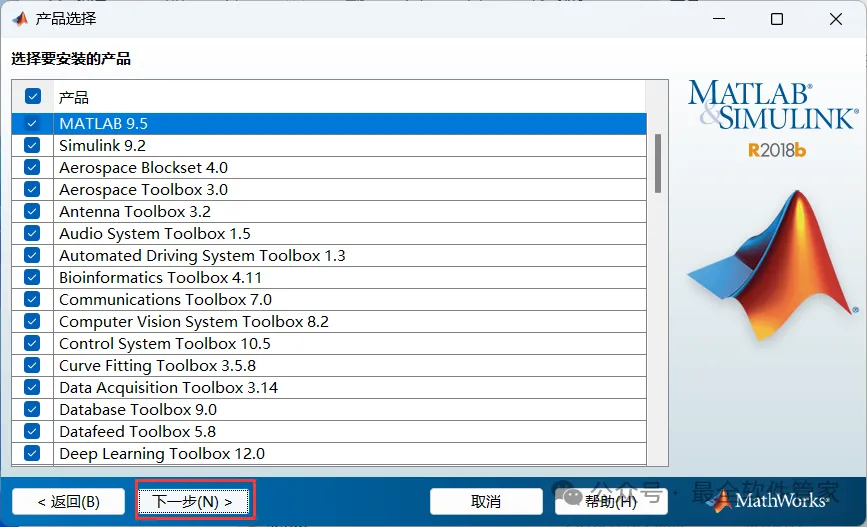The image size is (867, 527).
Task: Toggle the select-all 产品 header checkbox
Action: click(33, 96)
